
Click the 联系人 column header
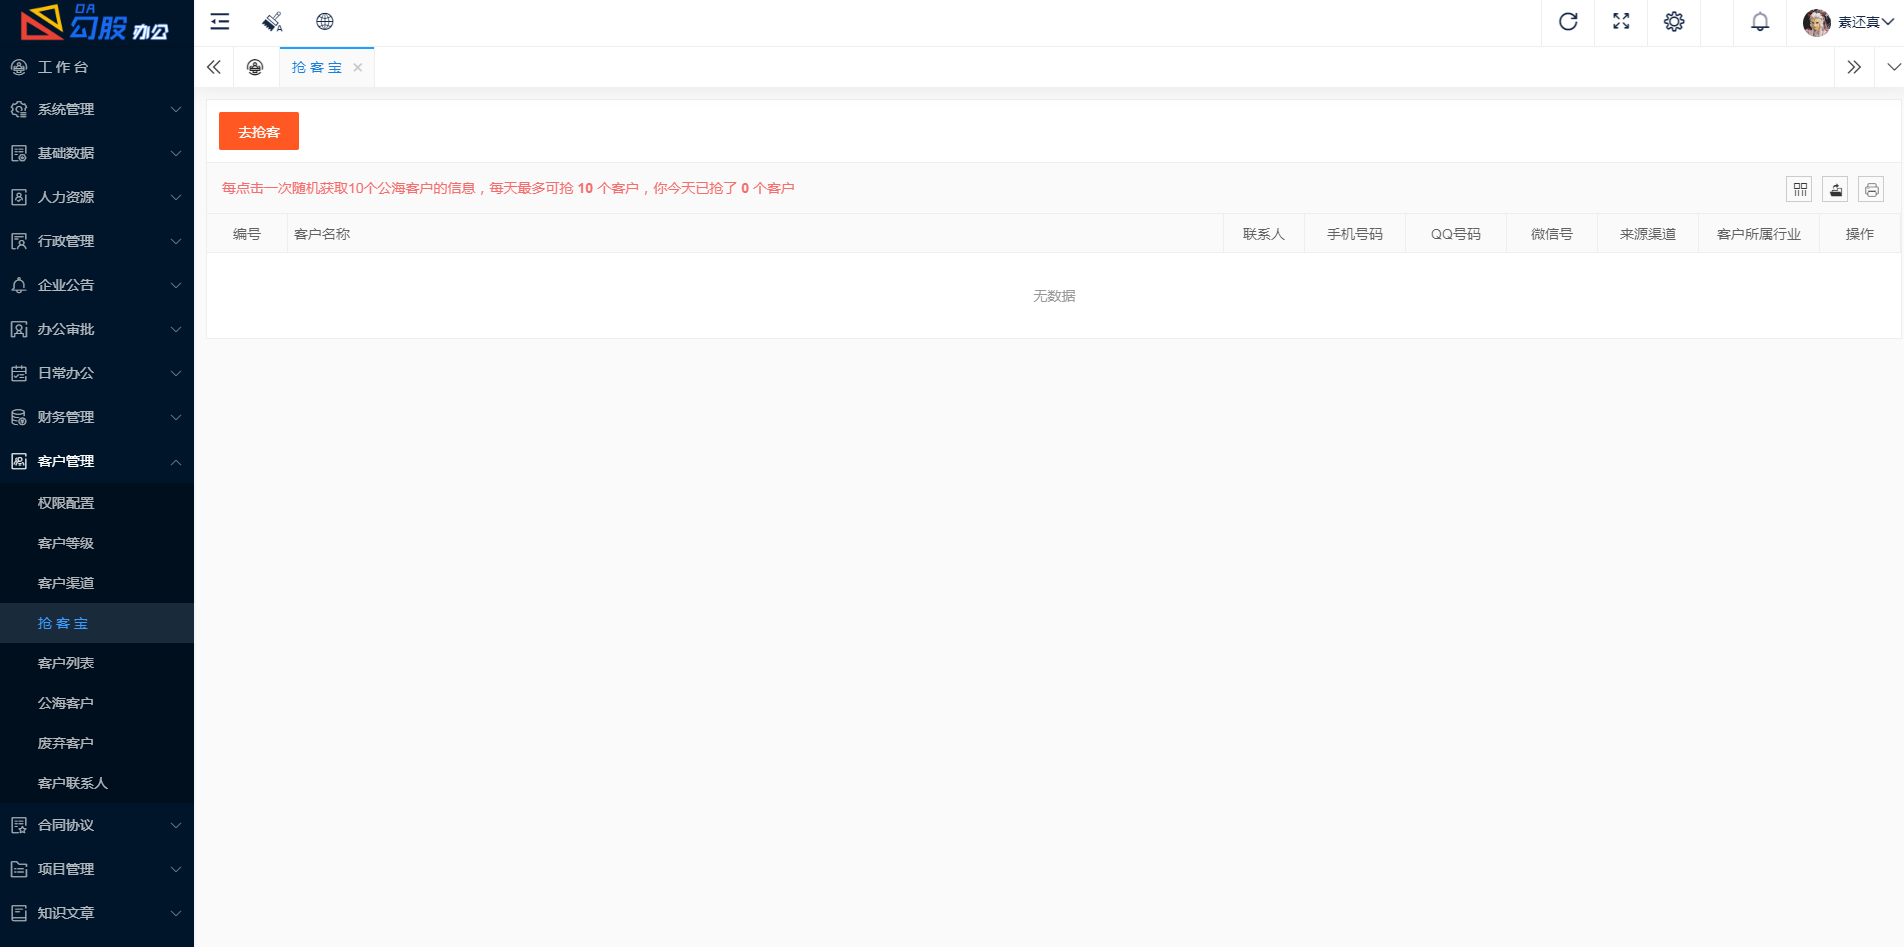[1264, 234]
